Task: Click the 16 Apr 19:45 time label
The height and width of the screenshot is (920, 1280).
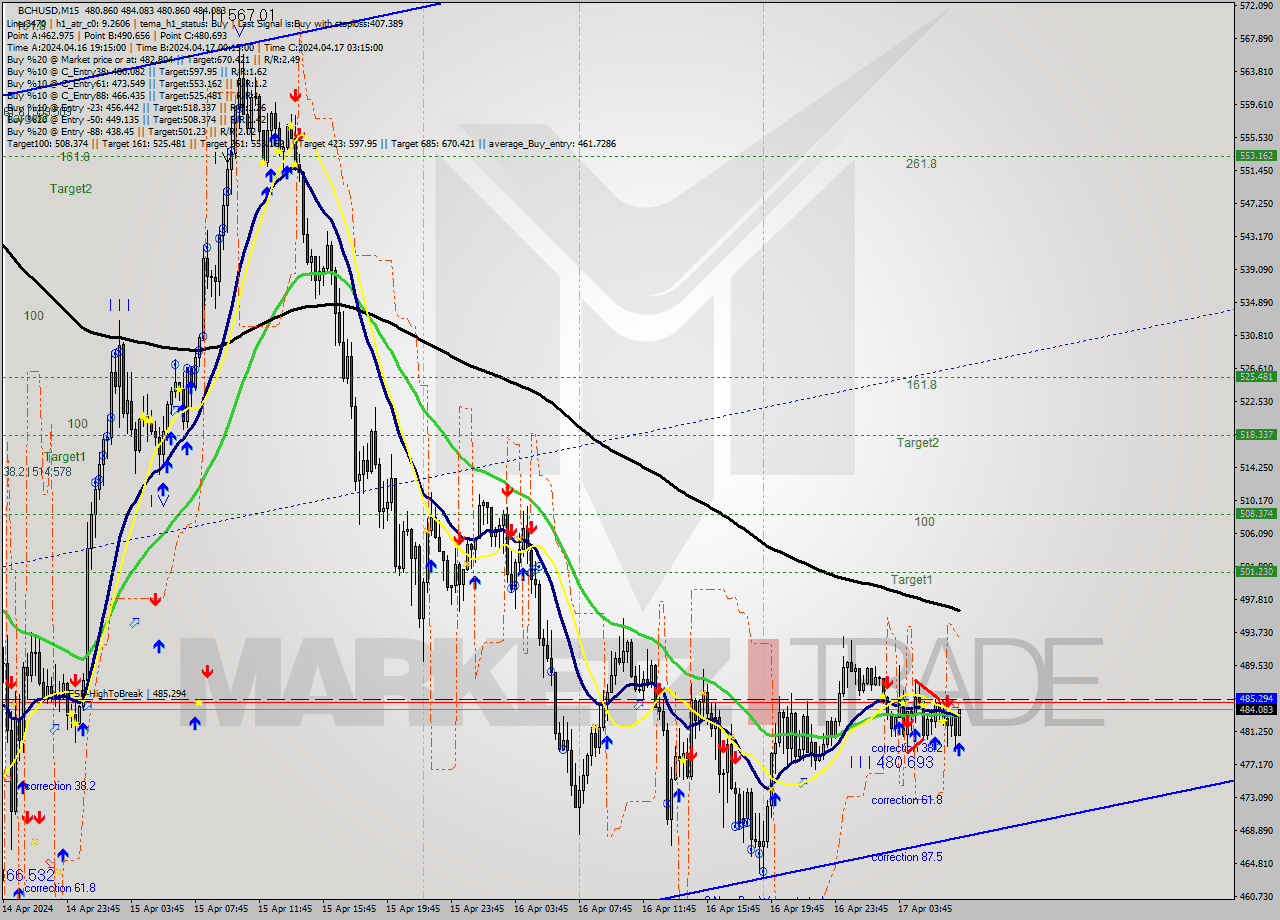Action: point(798,909)
